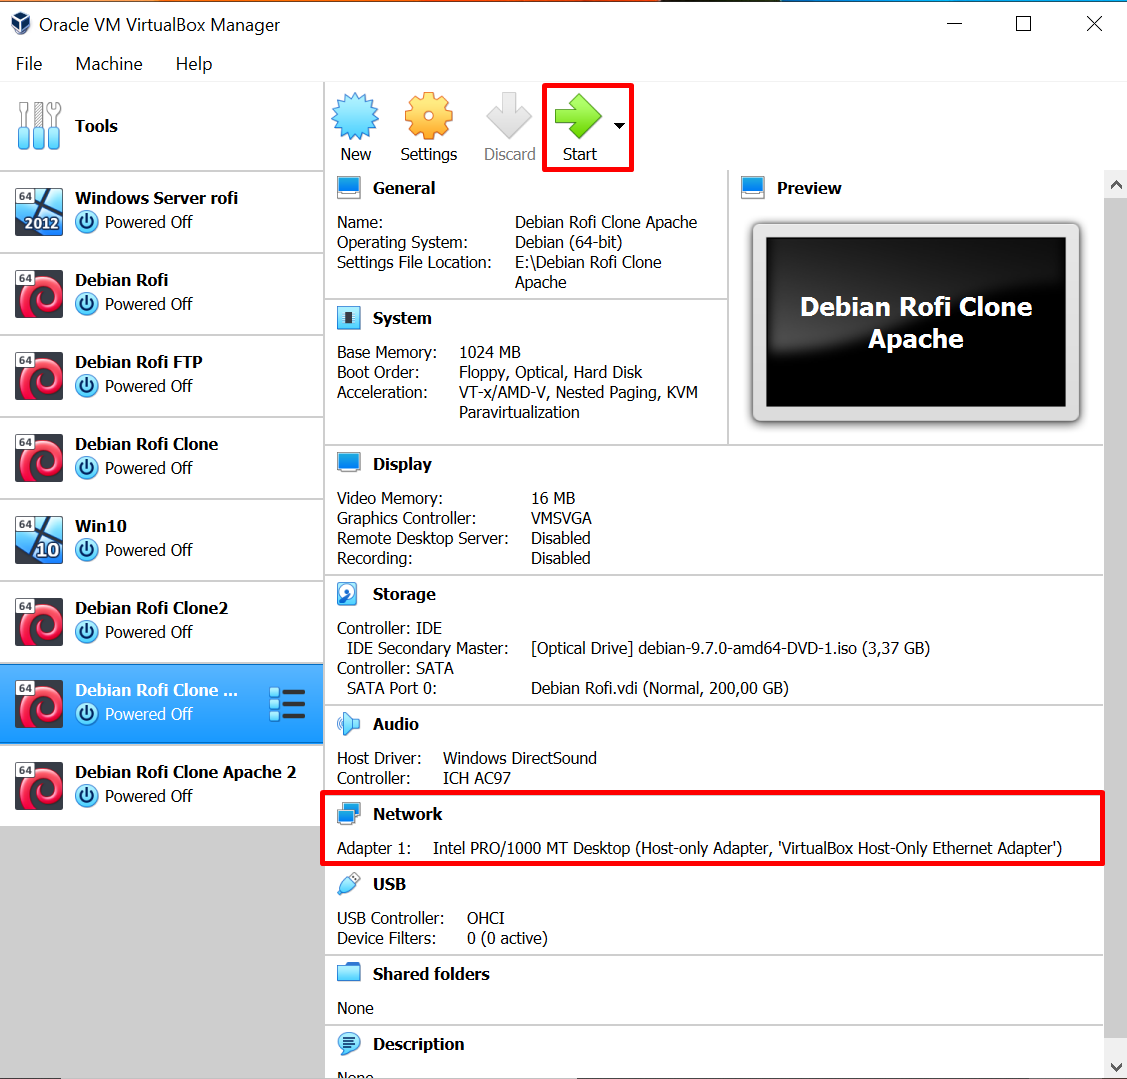
Task: Click the Windows DirectSound host driver value
Action: pyautogui.click(x=520, y=758)
